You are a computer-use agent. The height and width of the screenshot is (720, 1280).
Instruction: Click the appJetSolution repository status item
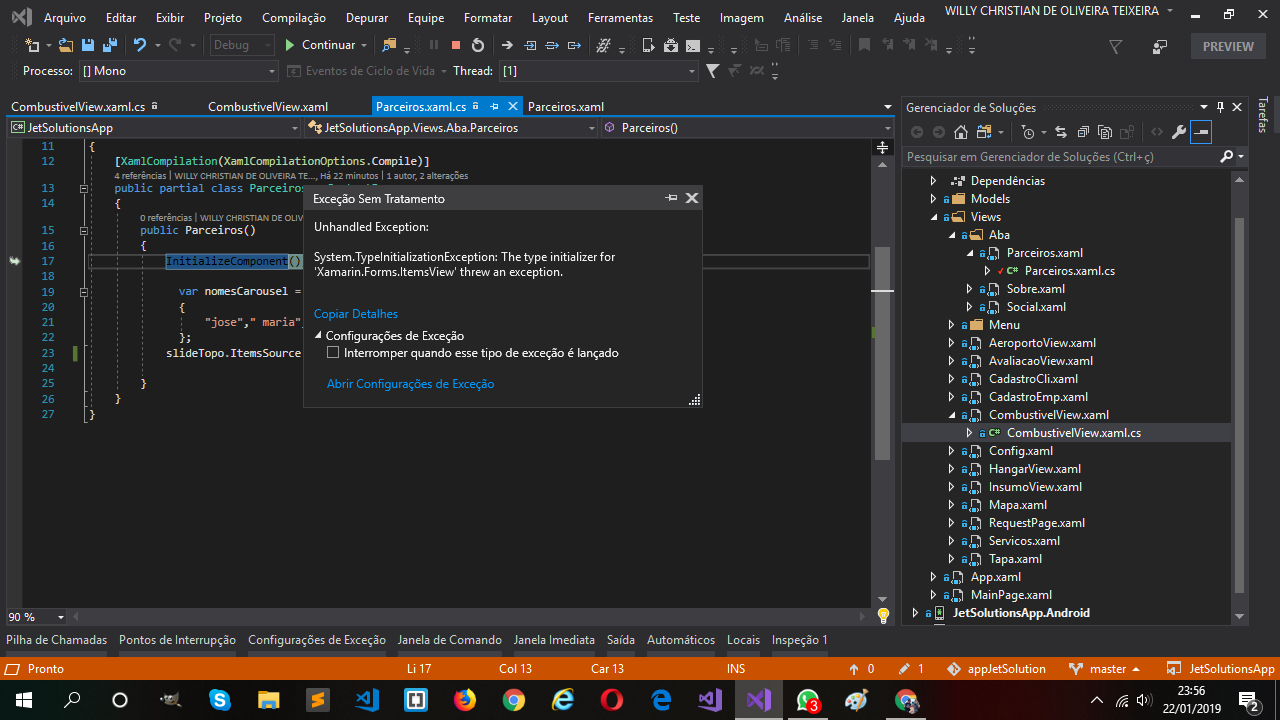[996, 669]
